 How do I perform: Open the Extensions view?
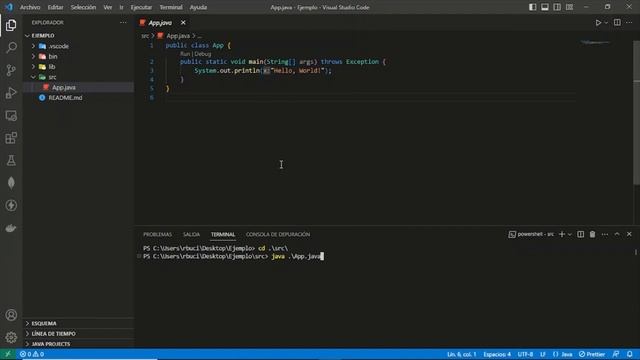(x=11, y=138)
